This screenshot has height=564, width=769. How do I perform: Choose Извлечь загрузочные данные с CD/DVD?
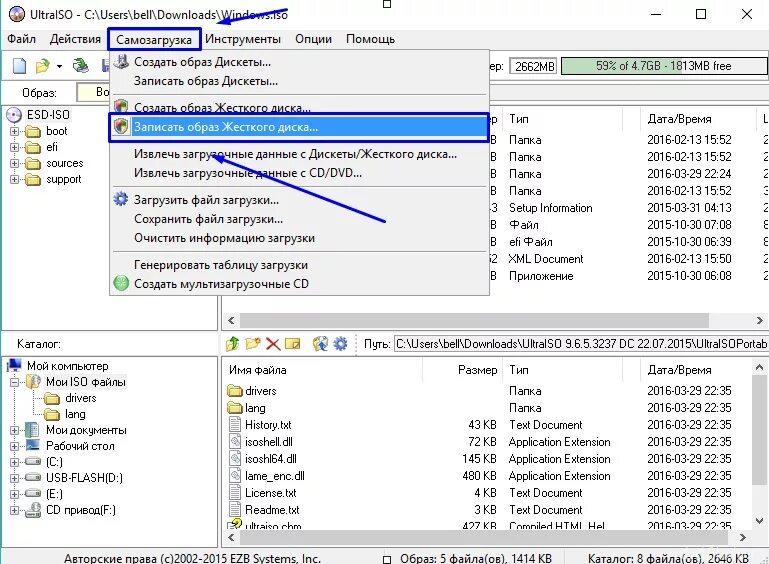tap(299, 173)
